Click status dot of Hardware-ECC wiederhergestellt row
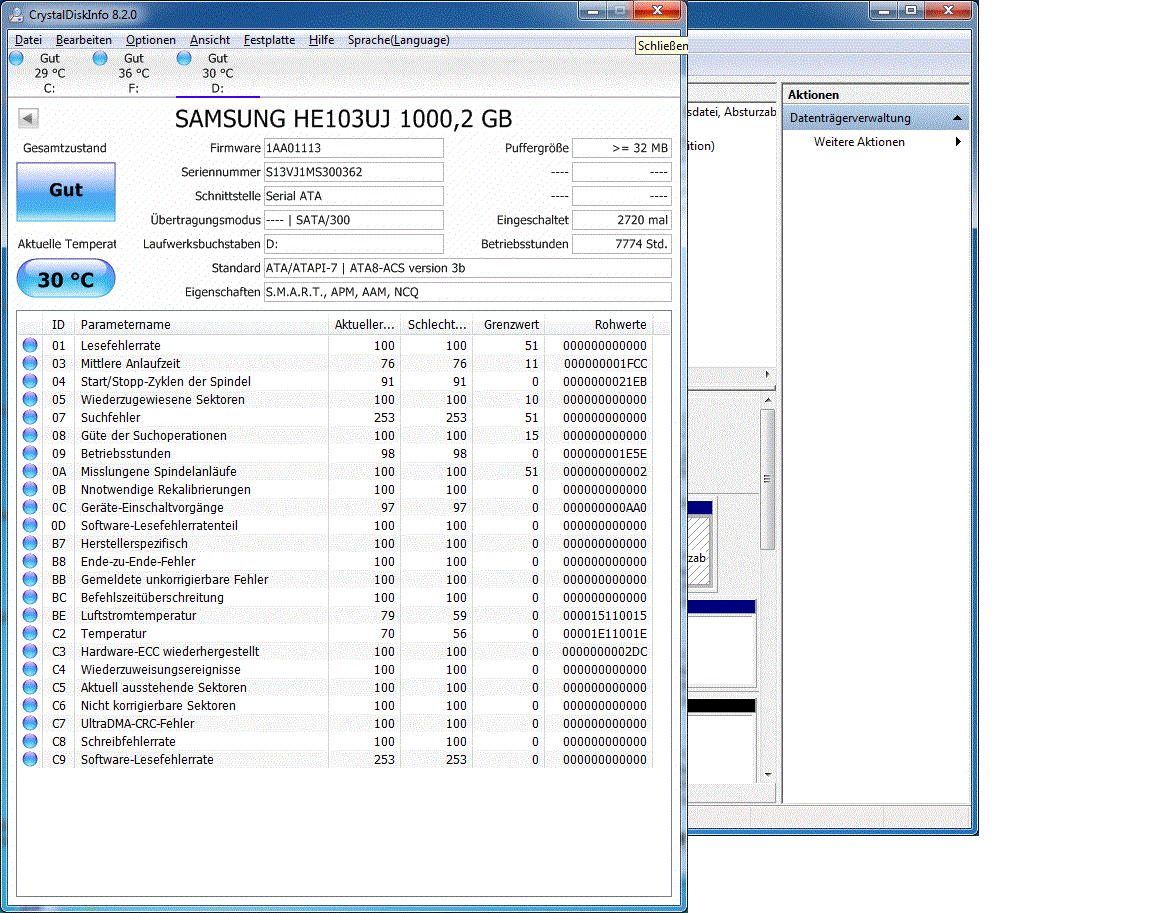The width and height of the screenshot is (1152, 913). [30, 651]
